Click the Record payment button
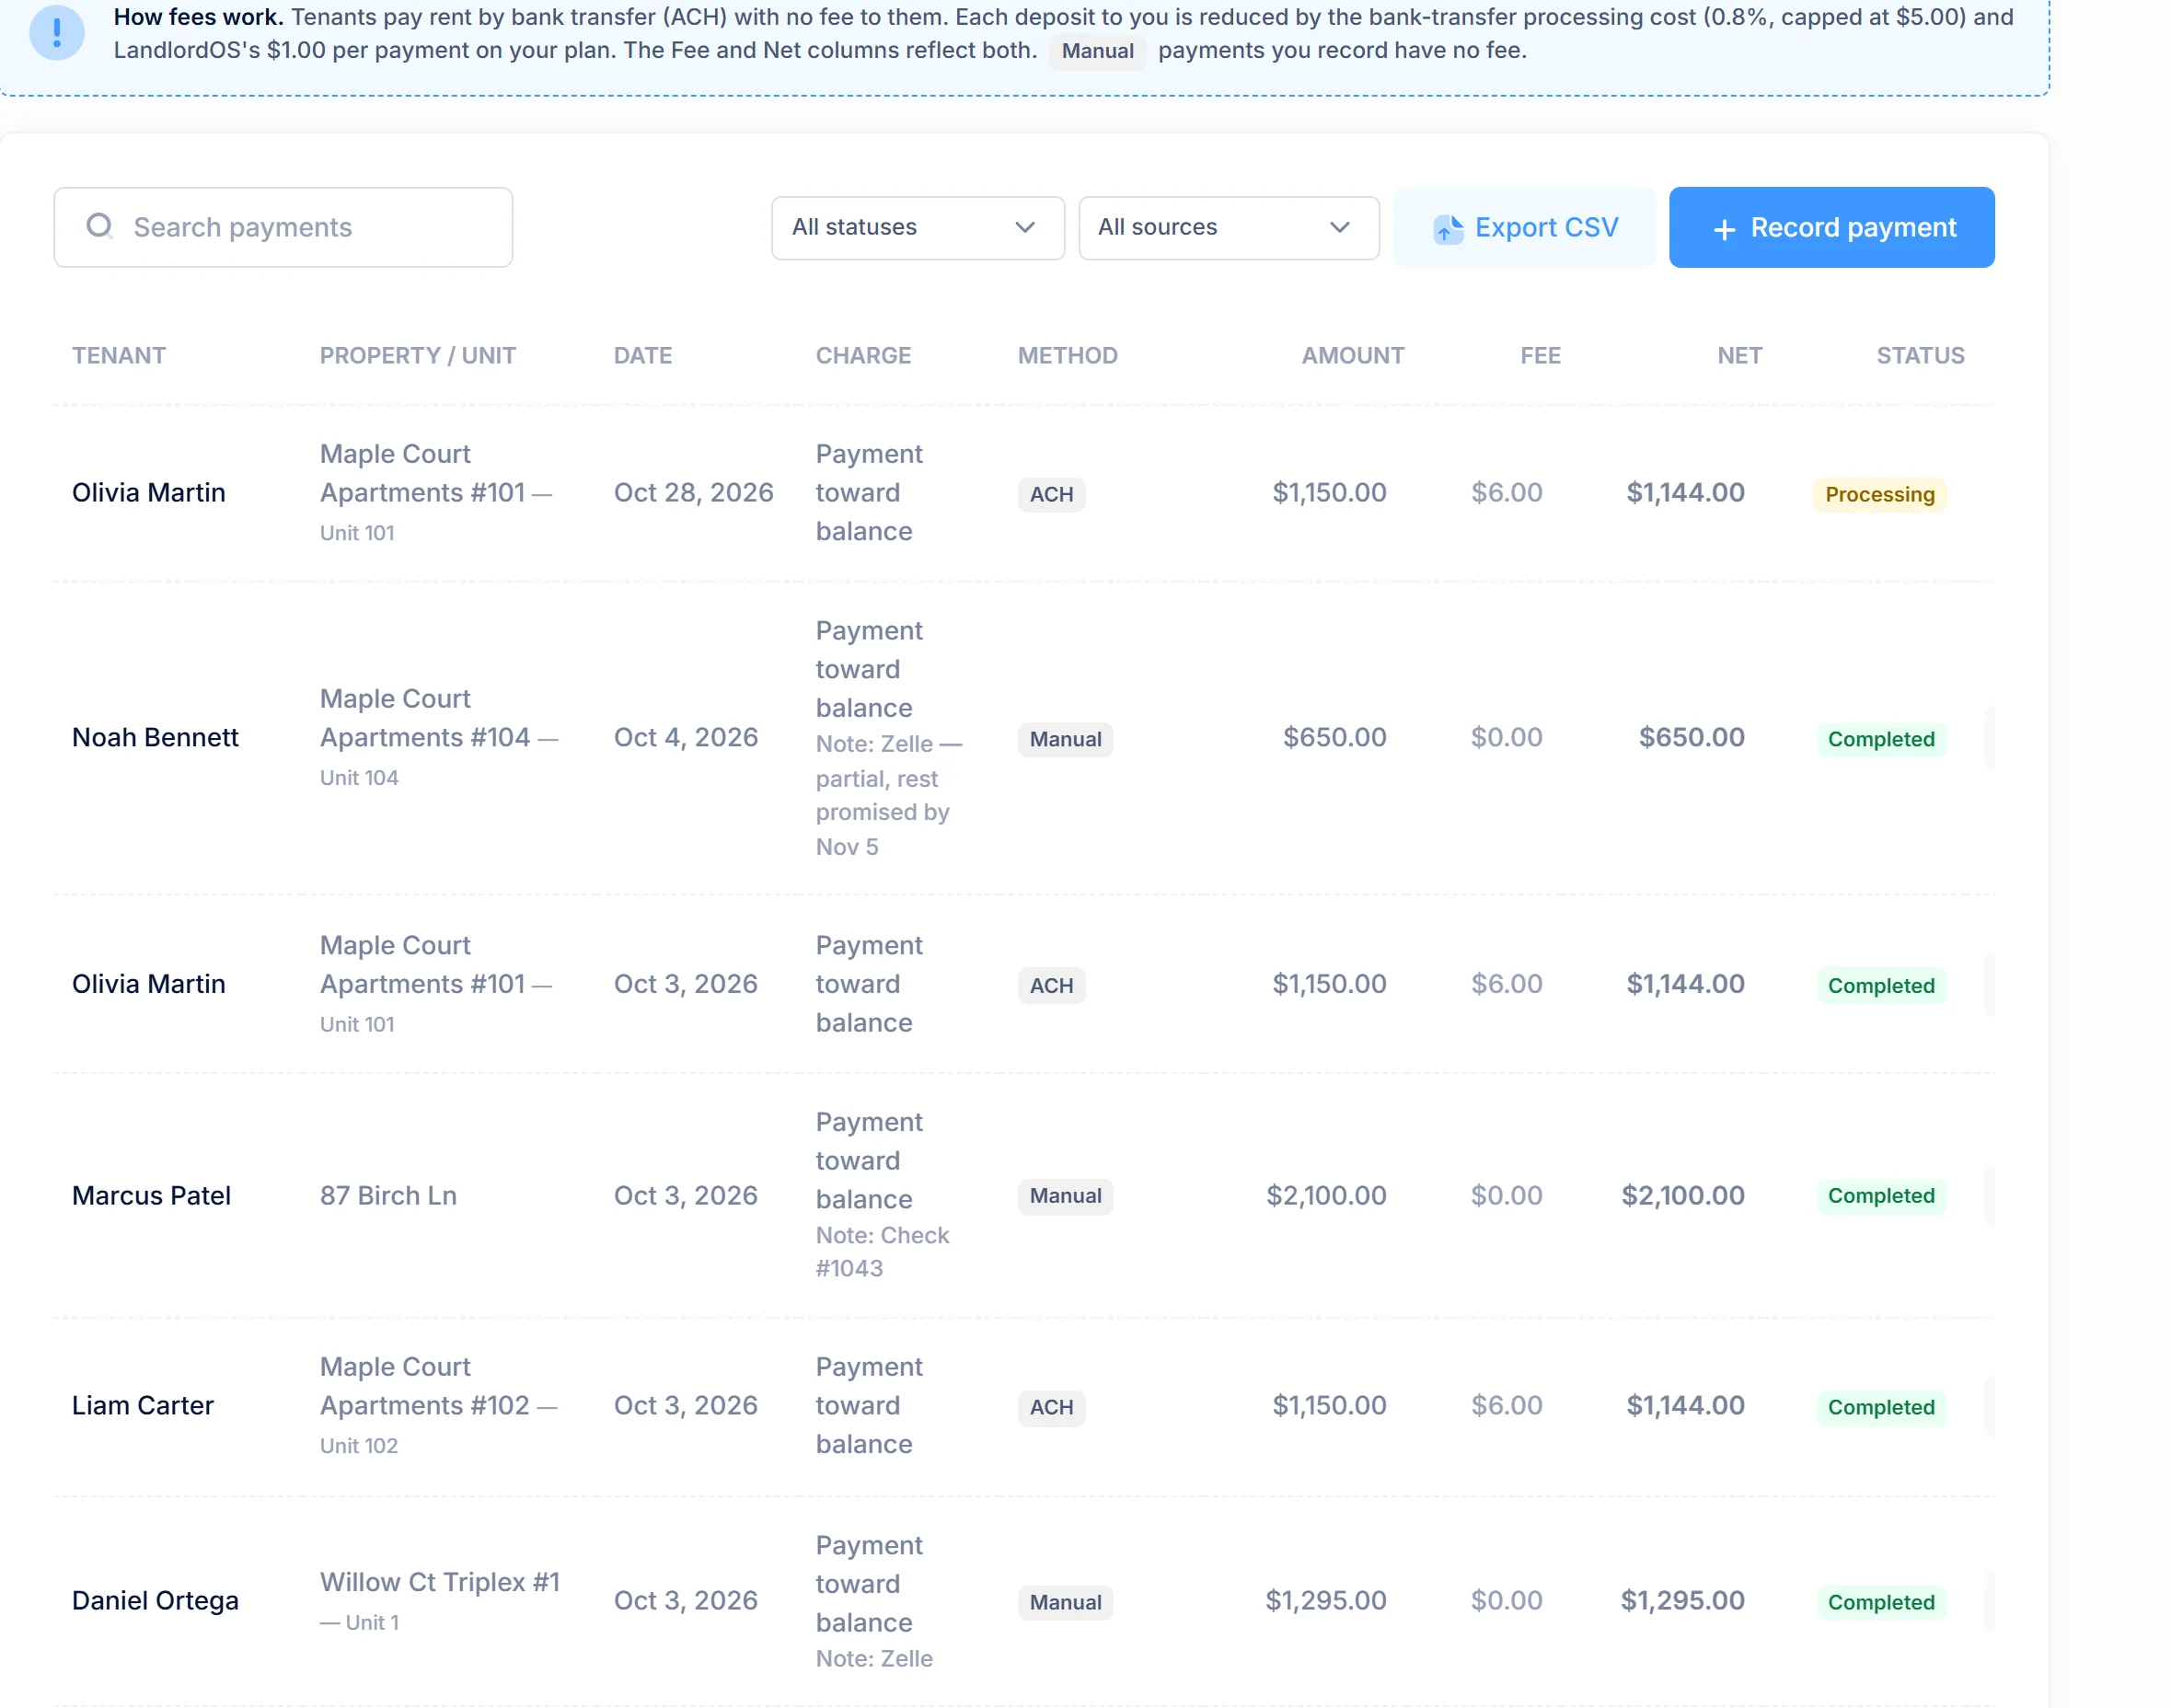Screen dimensions: 2171x1708 [1831, 227]
